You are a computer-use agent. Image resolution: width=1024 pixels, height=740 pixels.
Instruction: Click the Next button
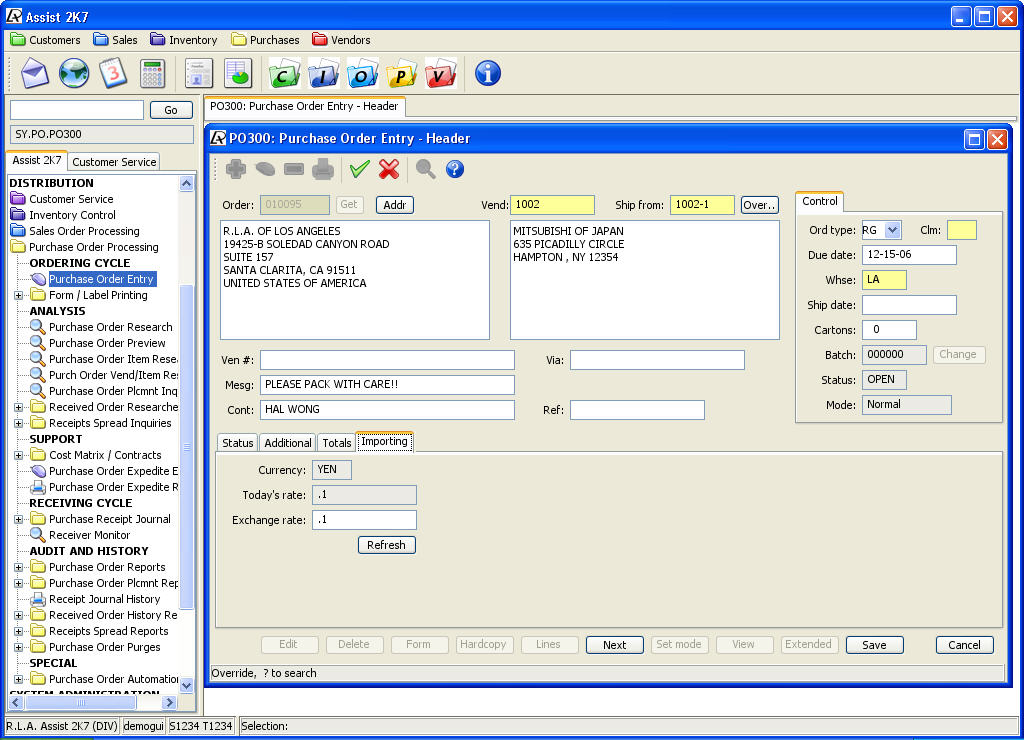point(615,645)
